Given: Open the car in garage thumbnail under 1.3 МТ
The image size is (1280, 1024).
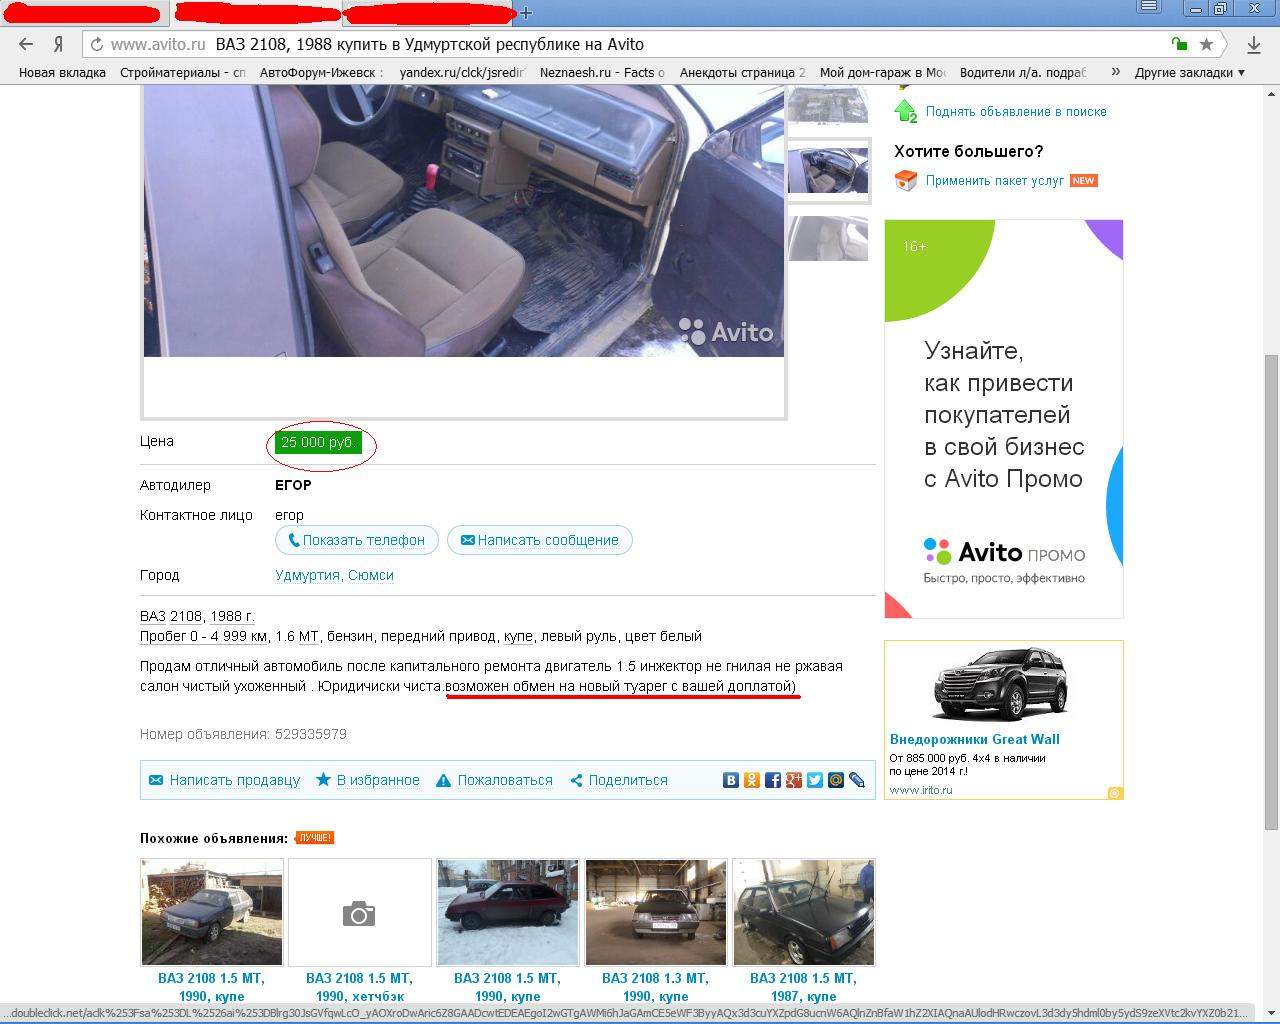Looking at the screenshot, I should [x=655, y=913].
